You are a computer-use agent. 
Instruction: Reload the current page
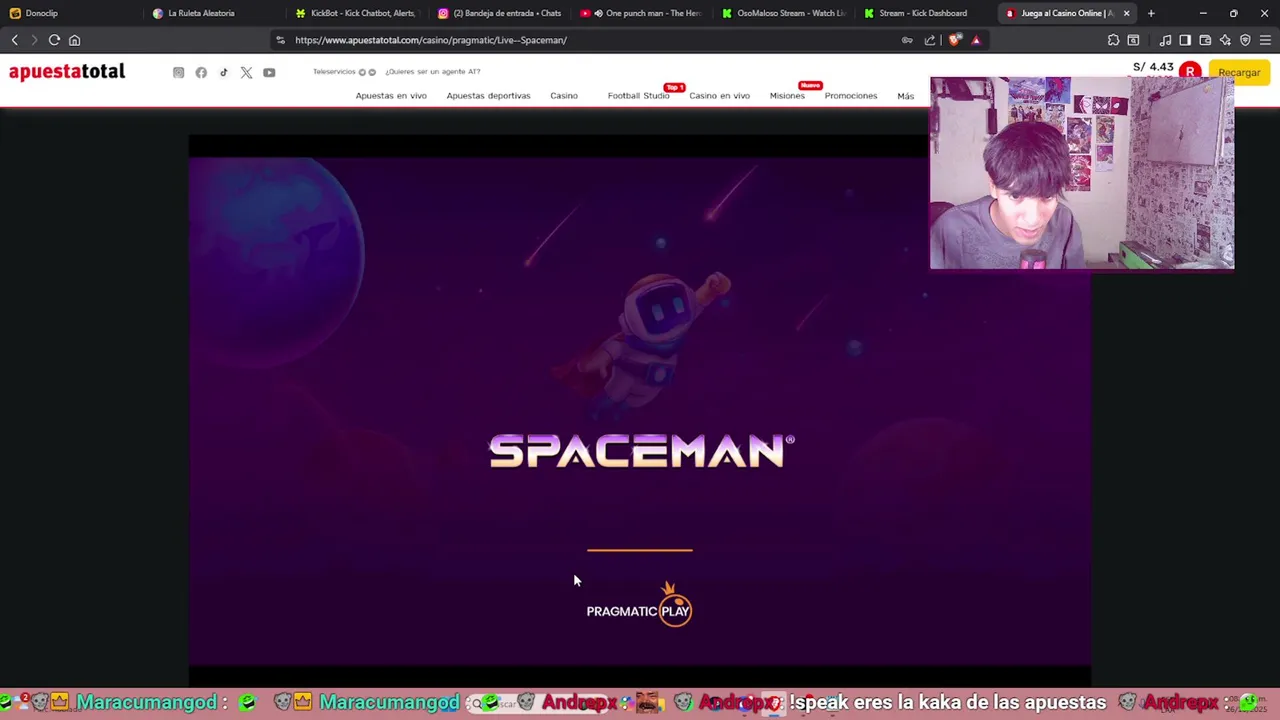pyautogui.click(x=54, y=40)
